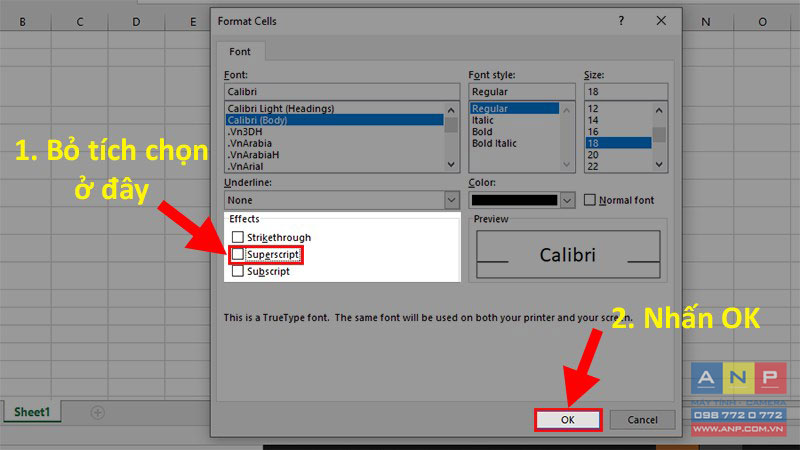Choose .VnArial font

click(x=334, y=166)
